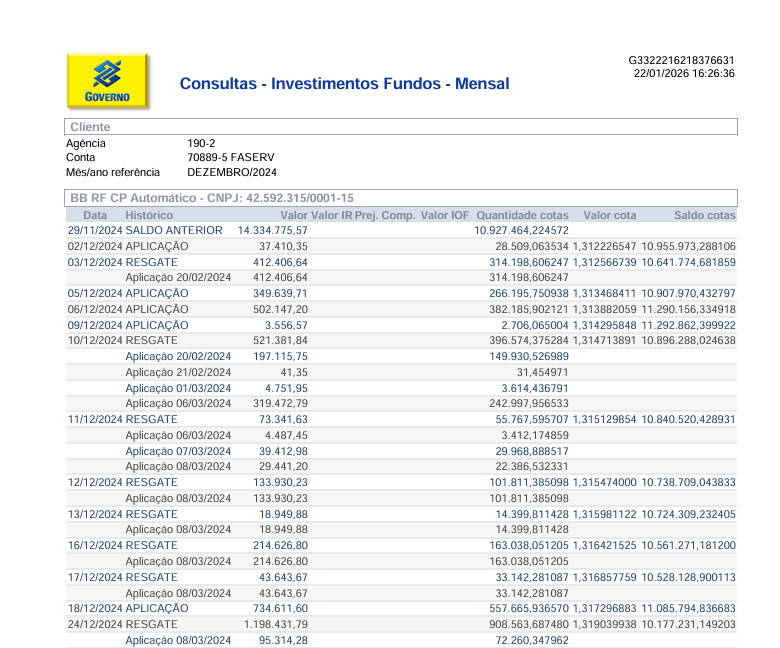Select saldo cotas 10.561.271,181200
Screen dimensions: 780x648
[x=688, y=546]
